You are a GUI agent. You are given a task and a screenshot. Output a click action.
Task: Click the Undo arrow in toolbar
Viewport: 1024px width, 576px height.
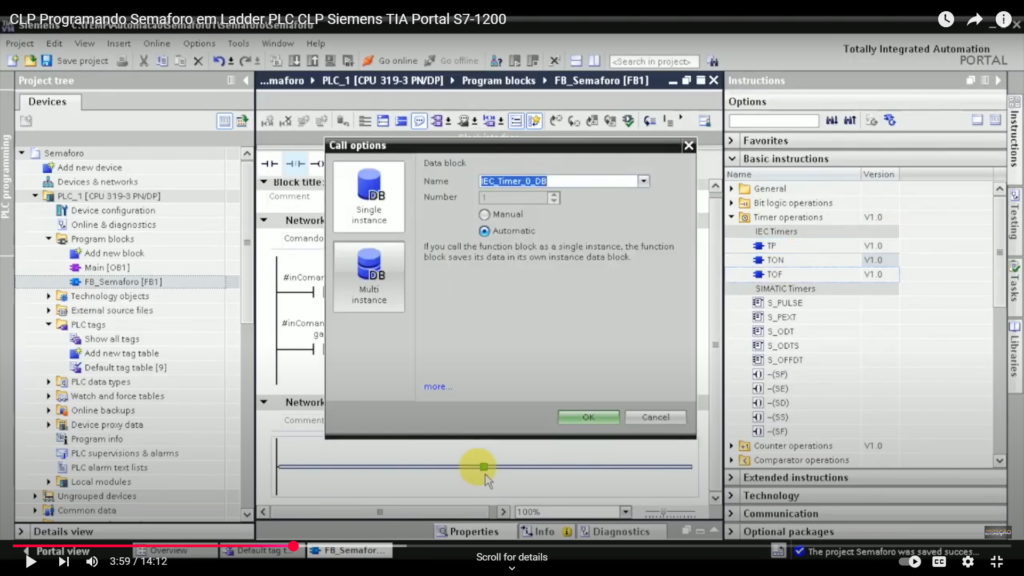pyautogui.click(x=218, y=61)
